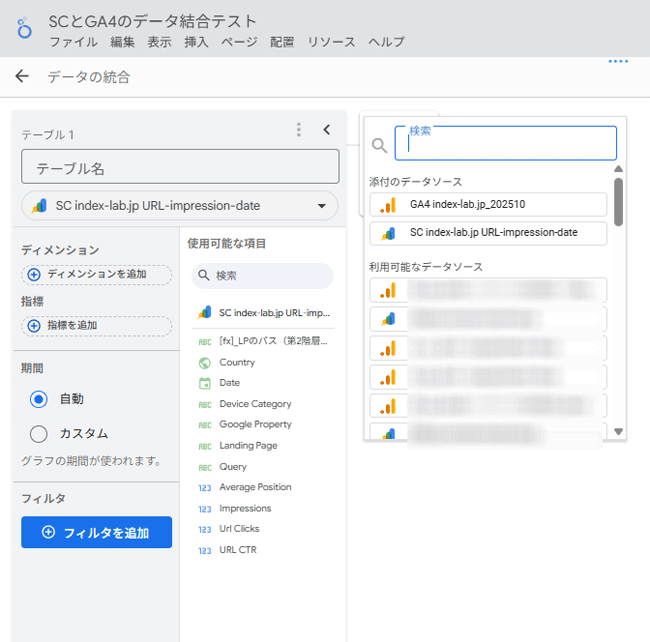Open the 編集 menu
The height and width of the screenshot is (642, 650).
tap(122, 42)
